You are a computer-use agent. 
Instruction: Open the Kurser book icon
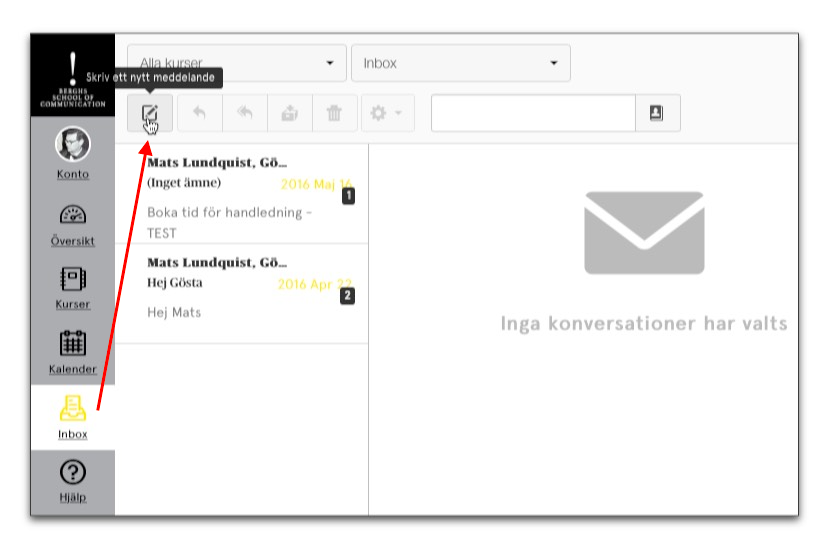(x=73, y=279)
